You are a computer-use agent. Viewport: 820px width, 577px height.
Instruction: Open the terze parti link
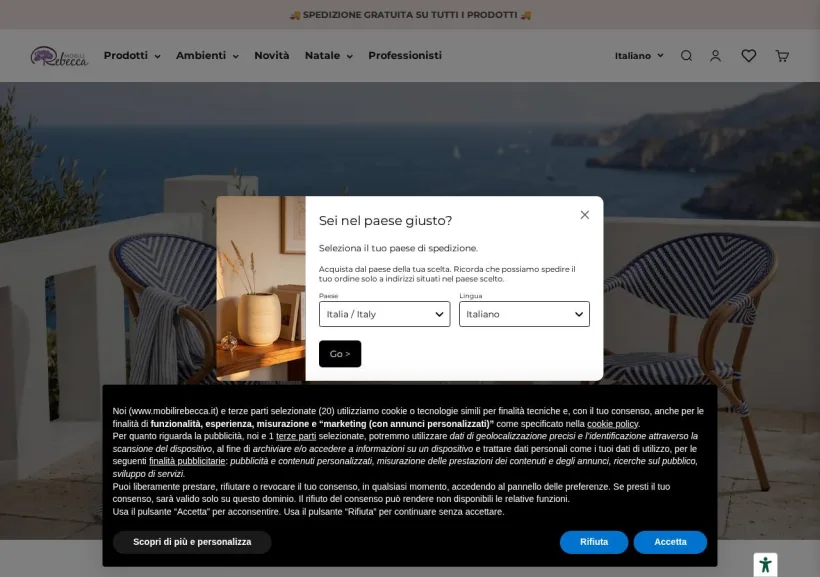(x=295, y=436)
